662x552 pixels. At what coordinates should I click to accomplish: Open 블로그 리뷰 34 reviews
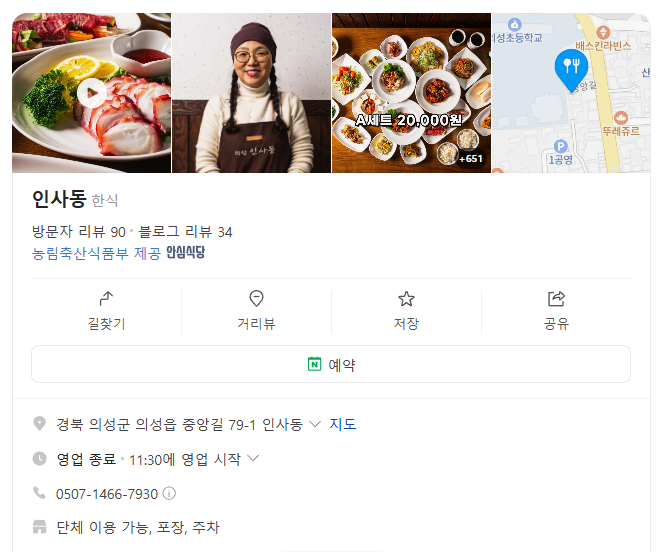click(185, 231)
